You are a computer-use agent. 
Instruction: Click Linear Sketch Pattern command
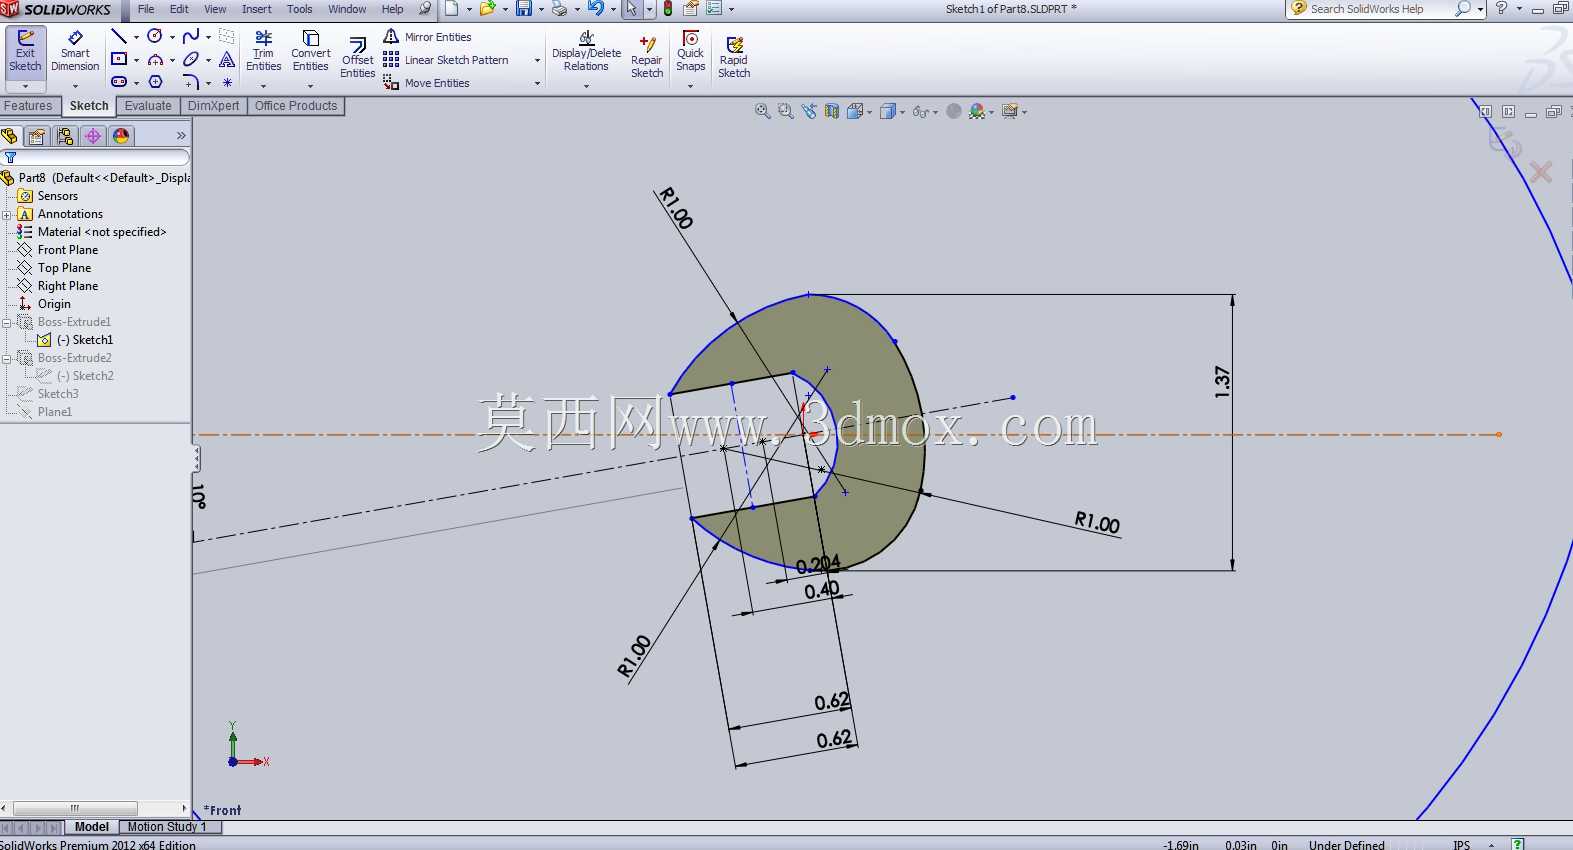click(x=446, y=60)
